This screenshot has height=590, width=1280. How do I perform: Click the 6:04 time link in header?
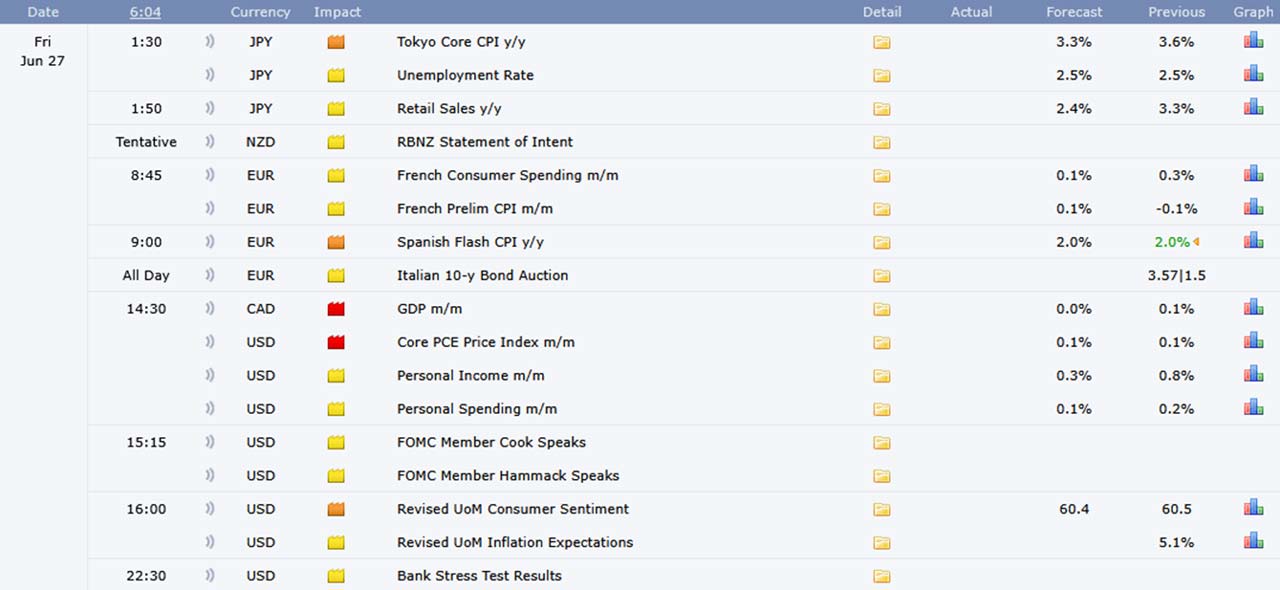tap(146, 12)
